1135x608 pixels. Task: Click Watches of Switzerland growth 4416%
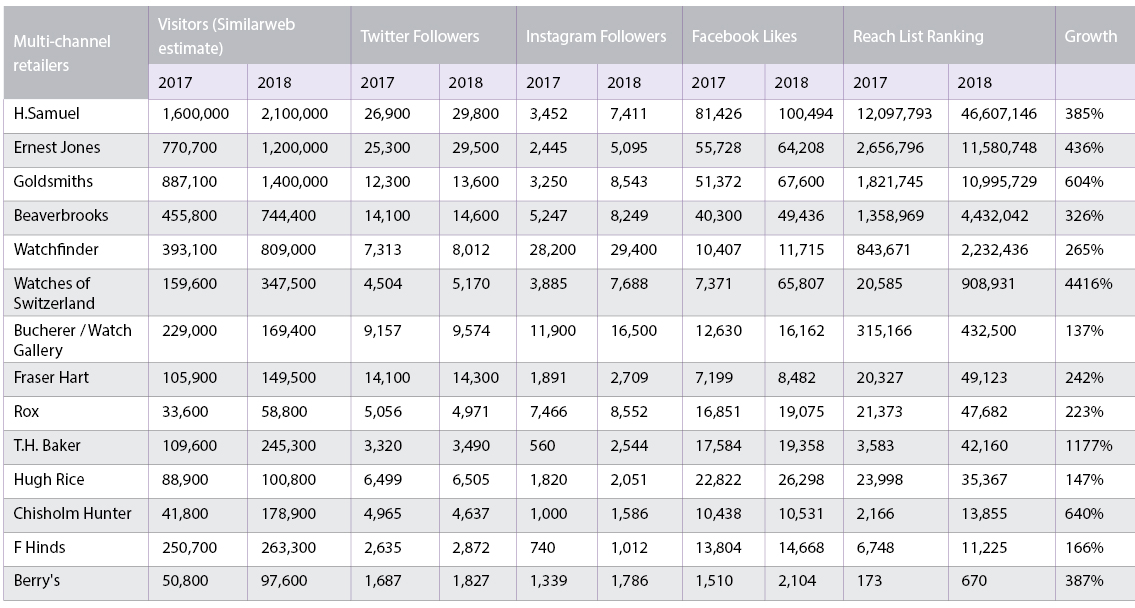1088,284
